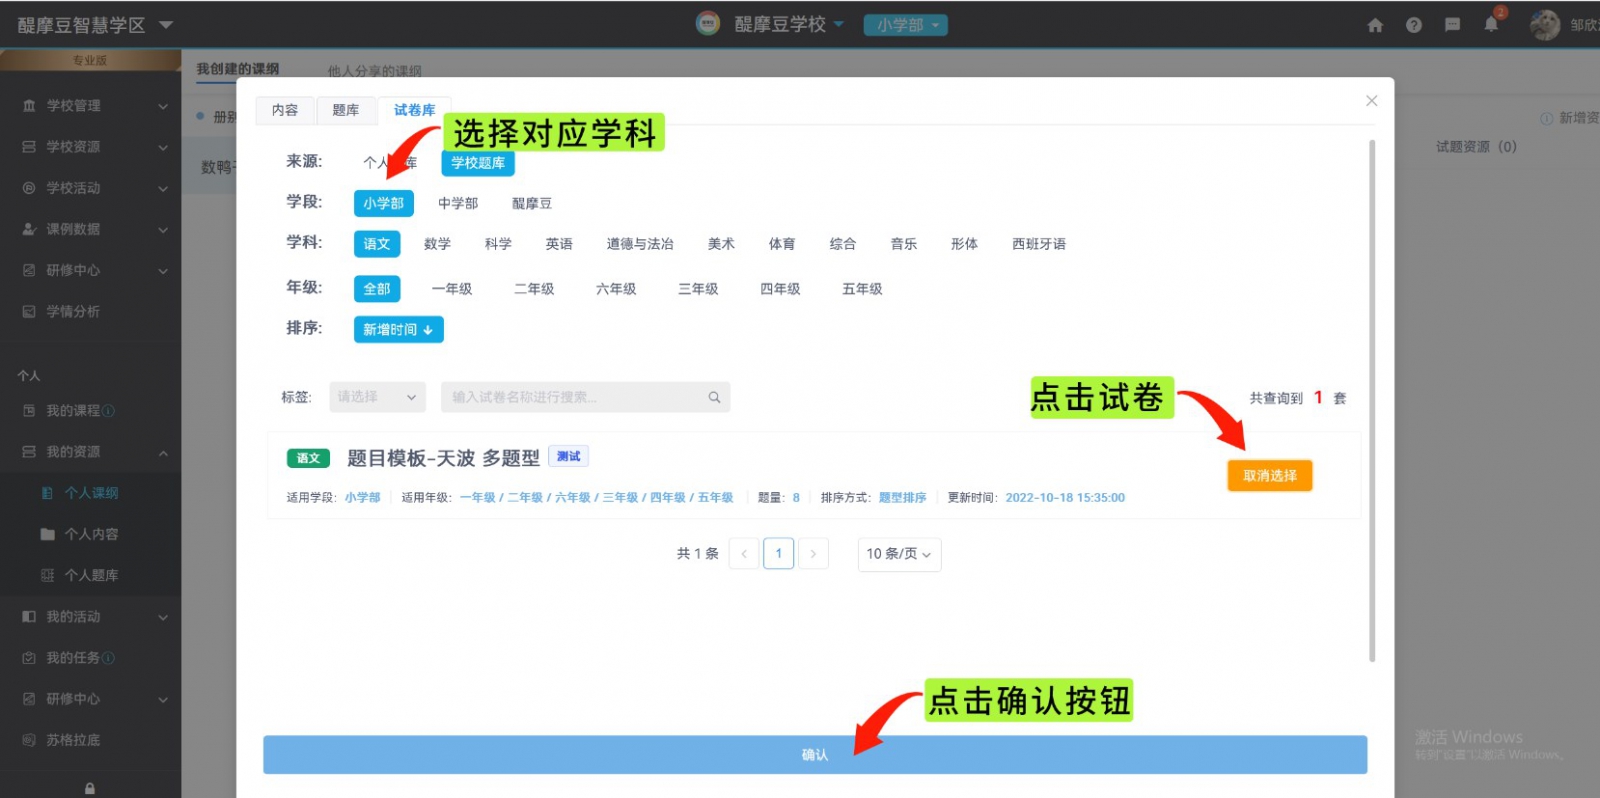Click the dialog's vertical scrollbar

1372,400
